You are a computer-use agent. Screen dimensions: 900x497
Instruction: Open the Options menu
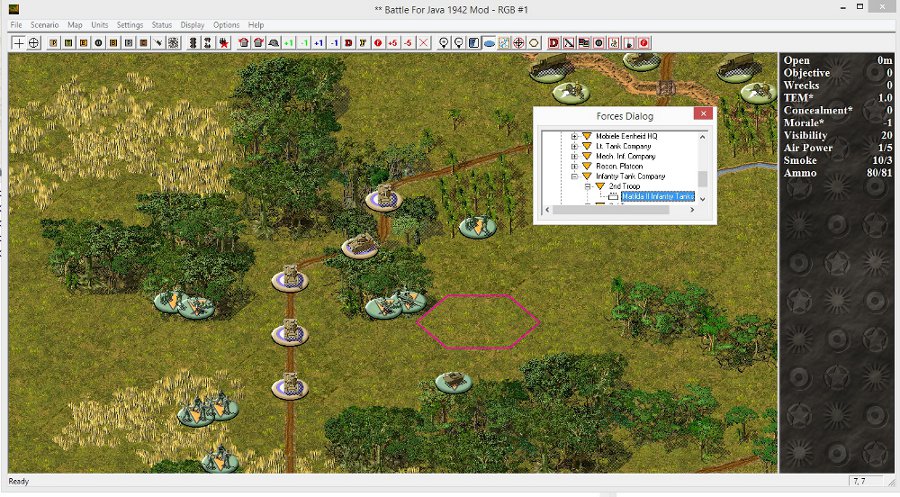226,25
